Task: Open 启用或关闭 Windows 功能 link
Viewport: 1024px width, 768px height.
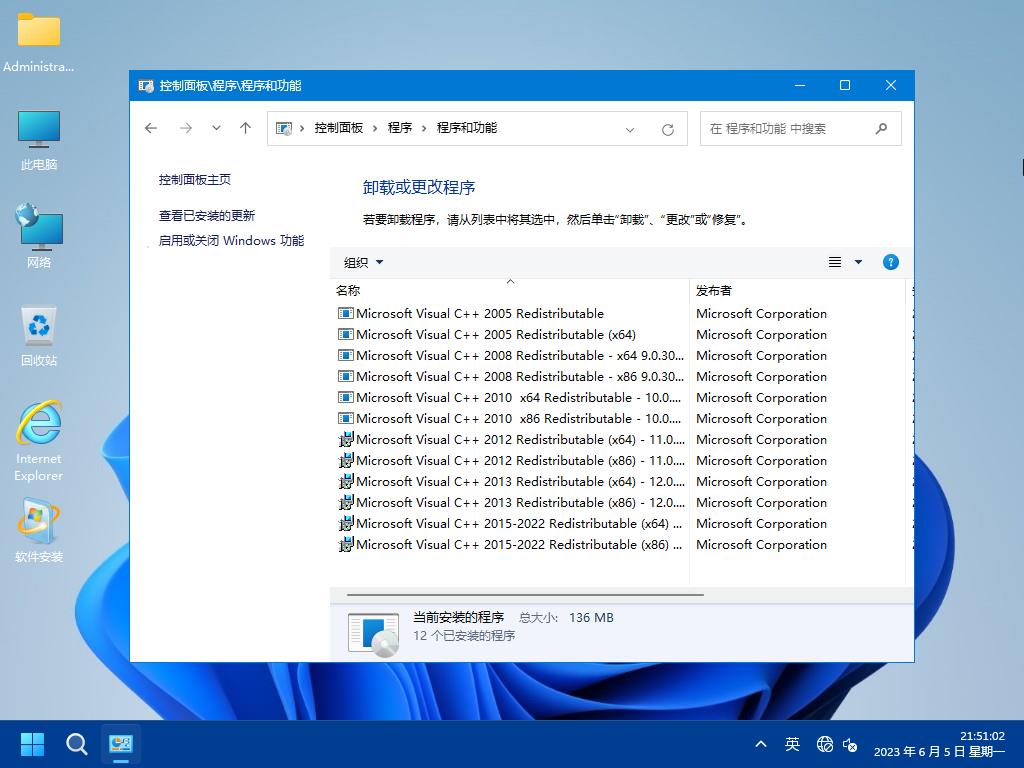Action: click(231, 240)
